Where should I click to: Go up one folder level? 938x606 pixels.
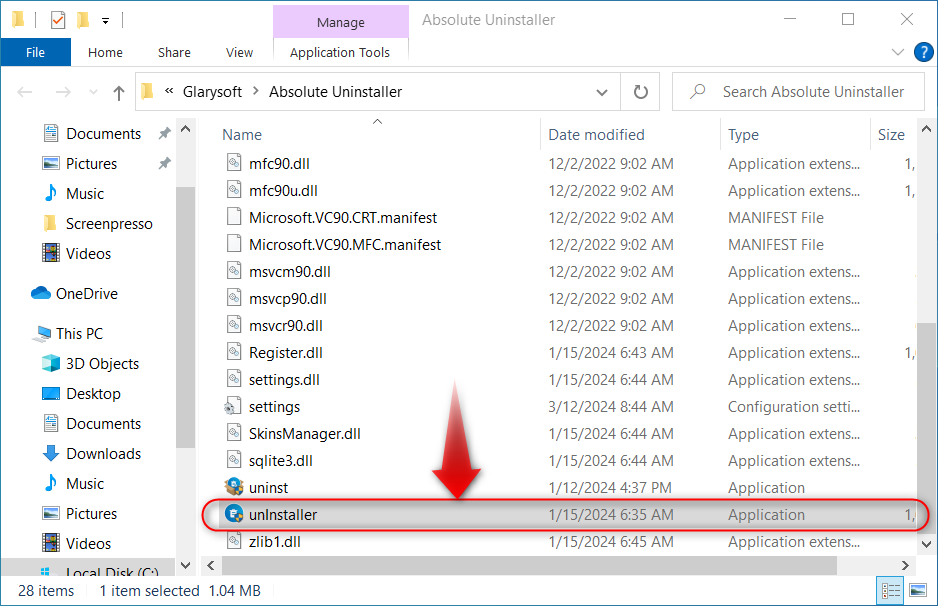pos(119,92)
